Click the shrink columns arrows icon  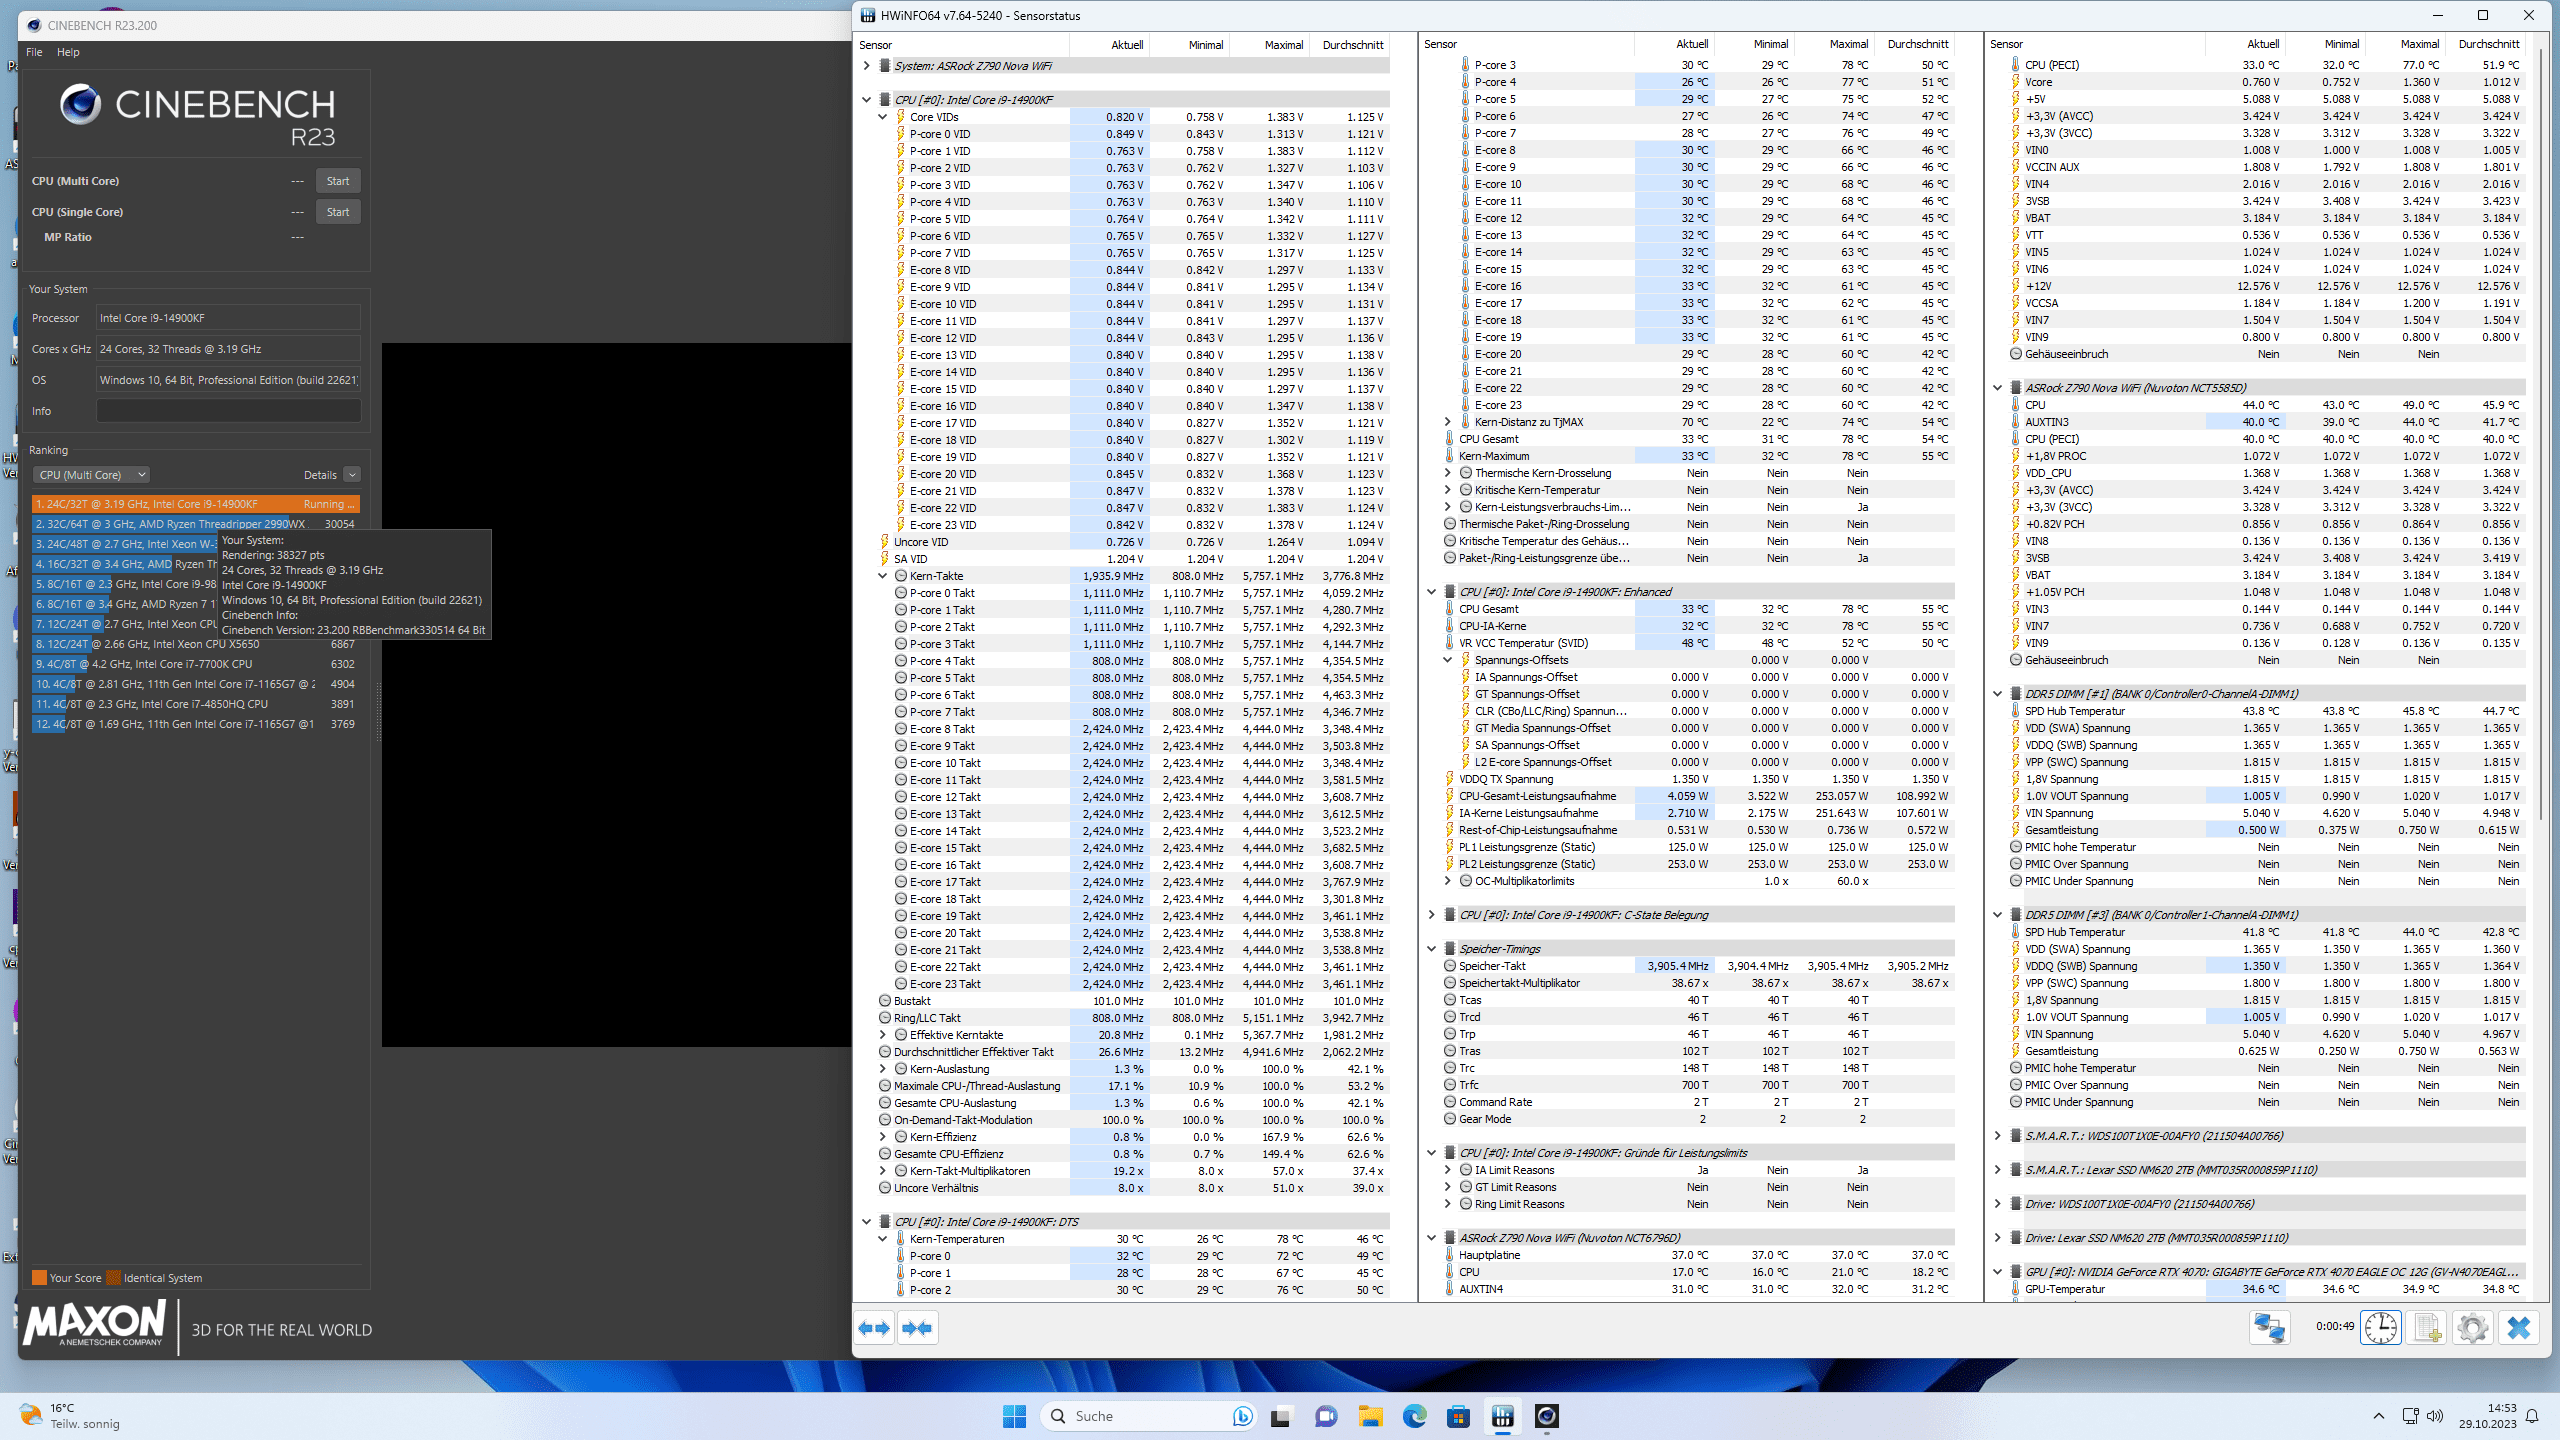click(x=917, y=1328)
